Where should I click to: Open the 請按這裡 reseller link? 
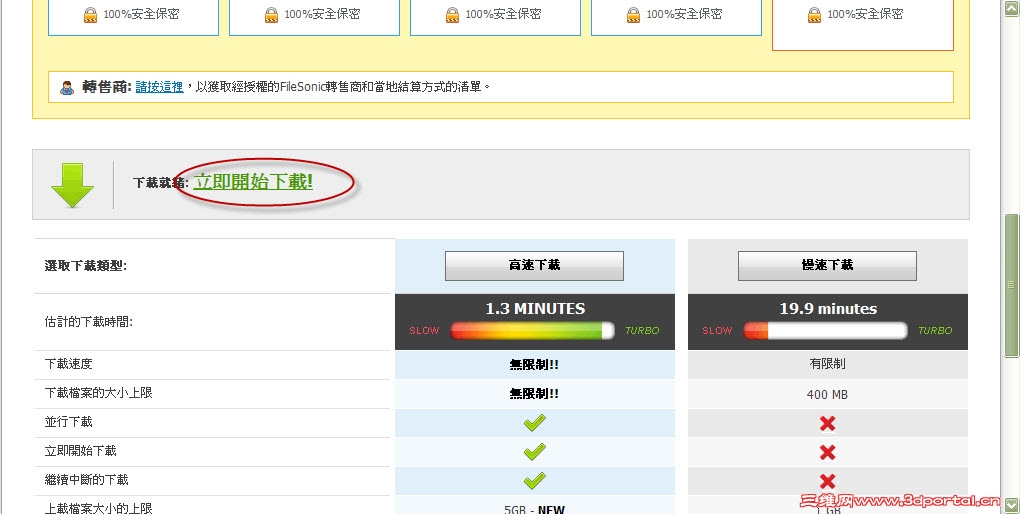tap(159, 87)
